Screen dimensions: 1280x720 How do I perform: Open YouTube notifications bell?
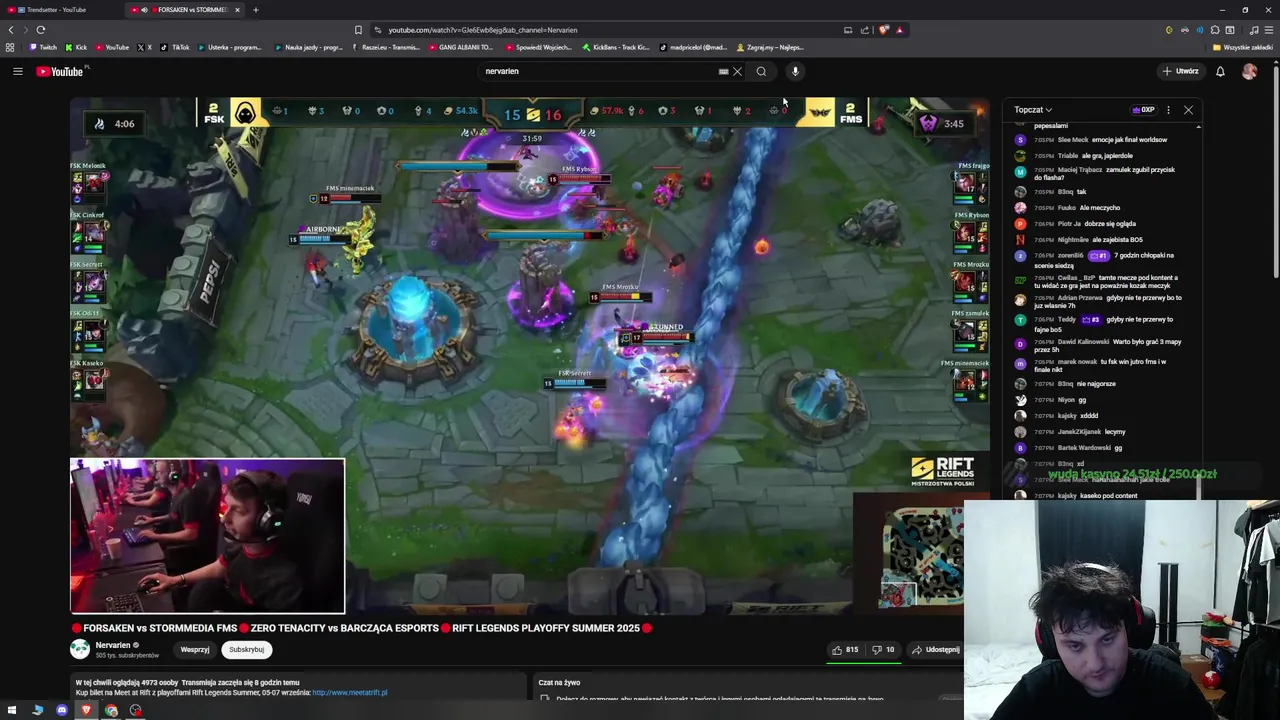click(x=1220, y=71)
